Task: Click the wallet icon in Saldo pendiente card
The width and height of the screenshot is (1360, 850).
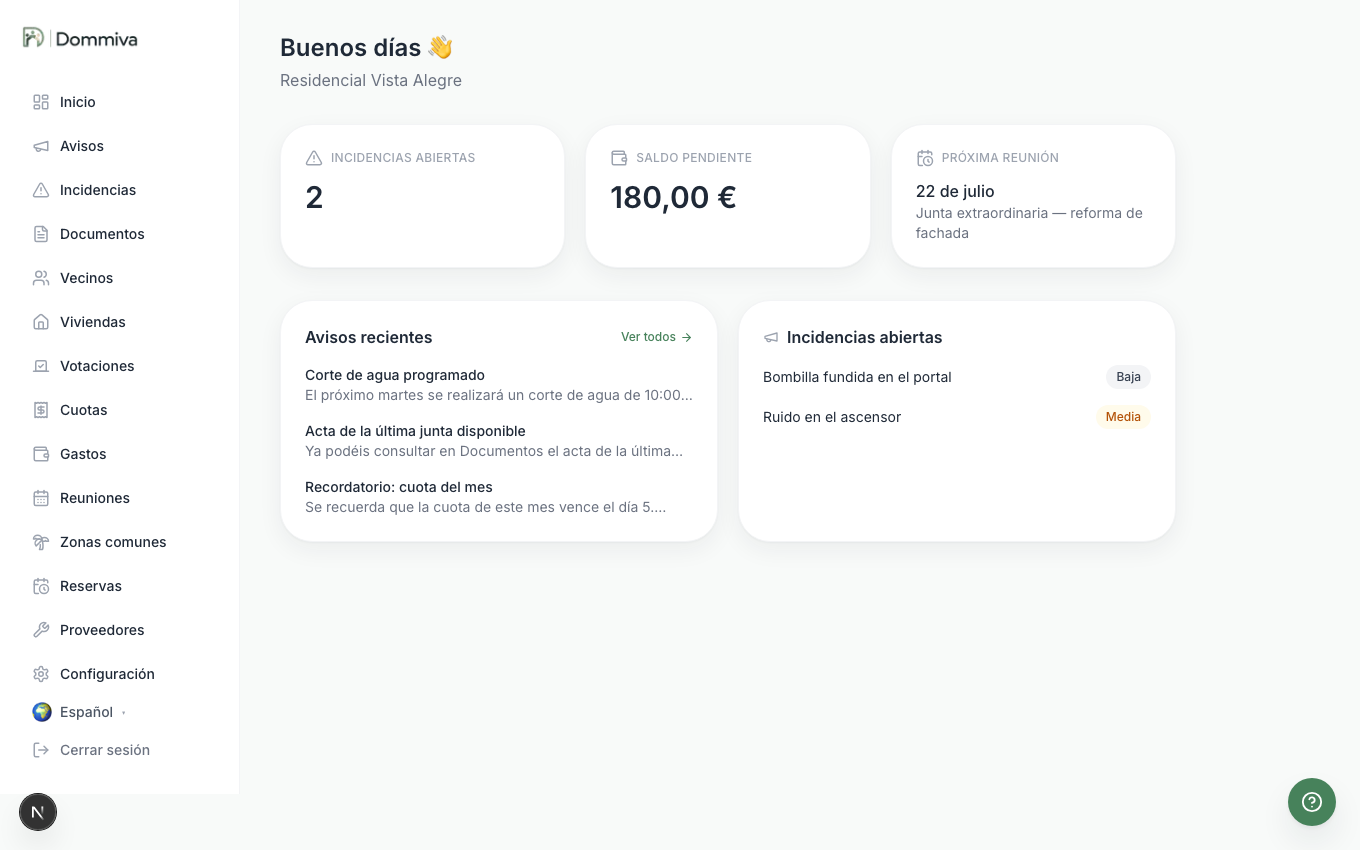Action: click(x=619, y=158)
